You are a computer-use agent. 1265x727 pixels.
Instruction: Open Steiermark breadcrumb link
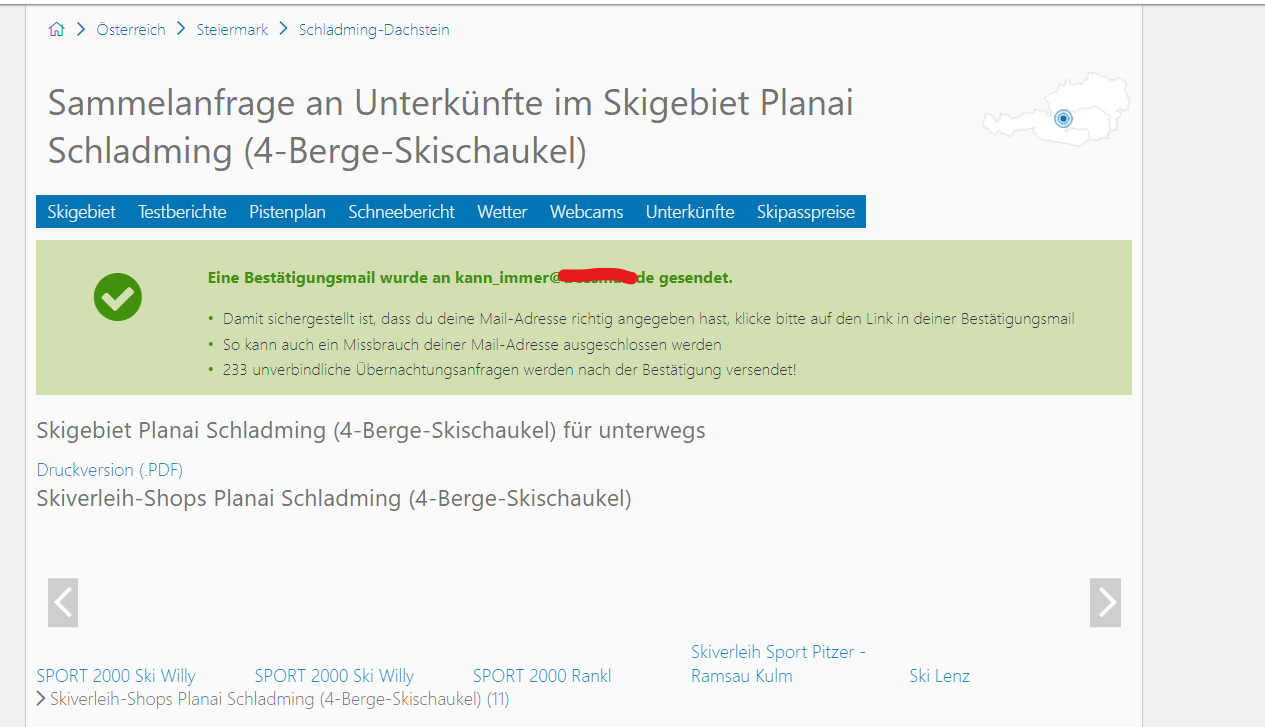tap(232, 30)
